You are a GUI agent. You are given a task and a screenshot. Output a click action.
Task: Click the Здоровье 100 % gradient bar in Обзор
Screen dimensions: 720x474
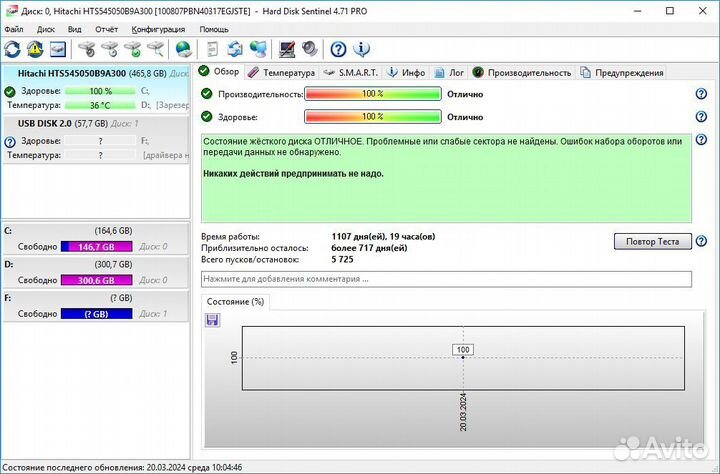click(373, 117)
